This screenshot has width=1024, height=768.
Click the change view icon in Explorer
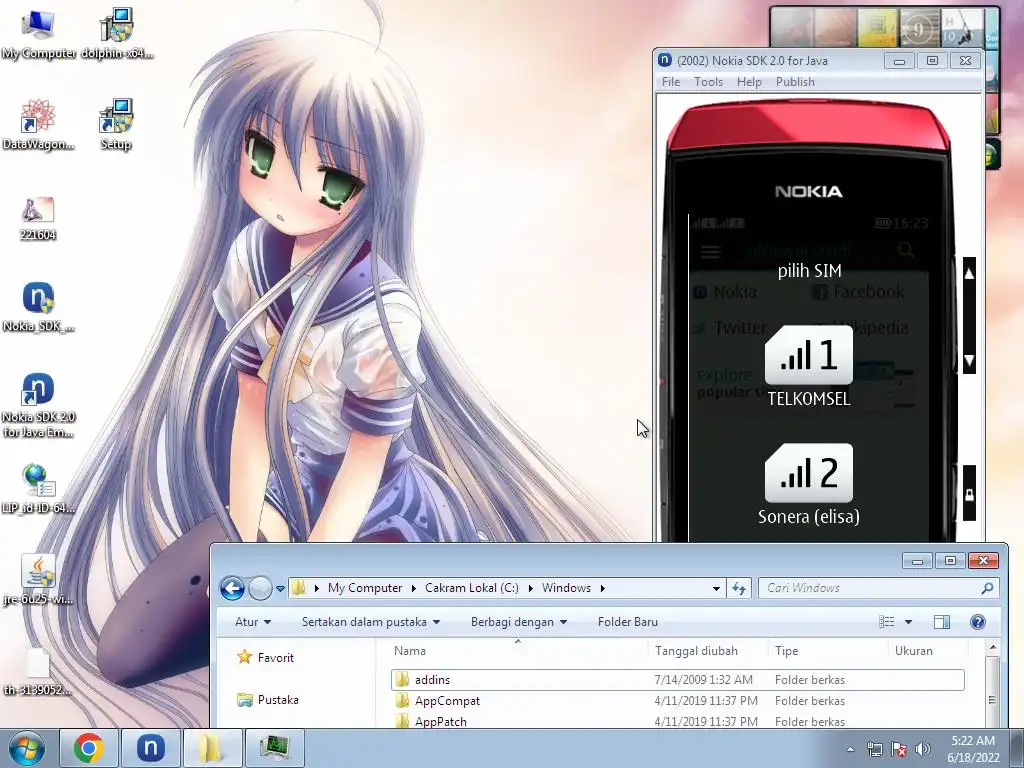(886, 622)
